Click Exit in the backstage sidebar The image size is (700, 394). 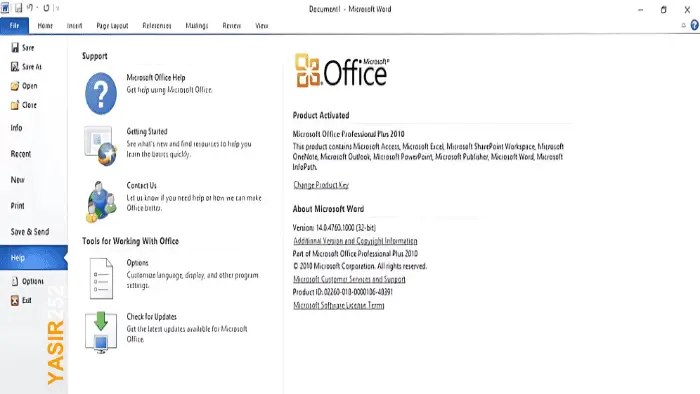(21, 300)
